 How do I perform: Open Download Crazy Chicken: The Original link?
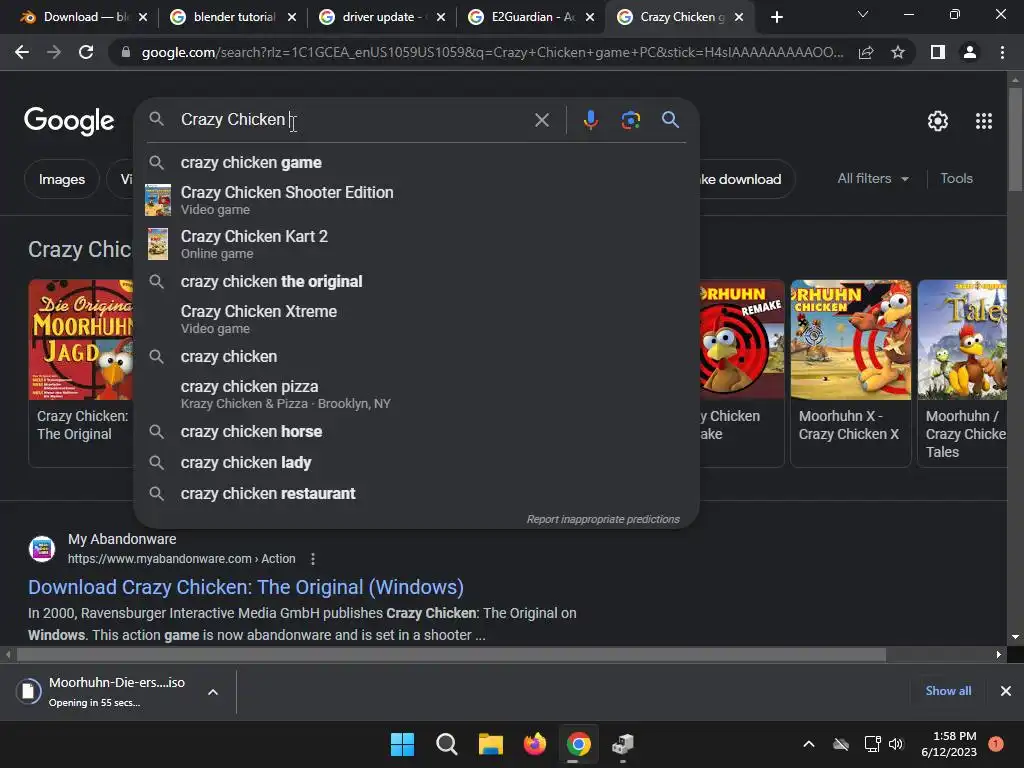[x=246, y=587]
